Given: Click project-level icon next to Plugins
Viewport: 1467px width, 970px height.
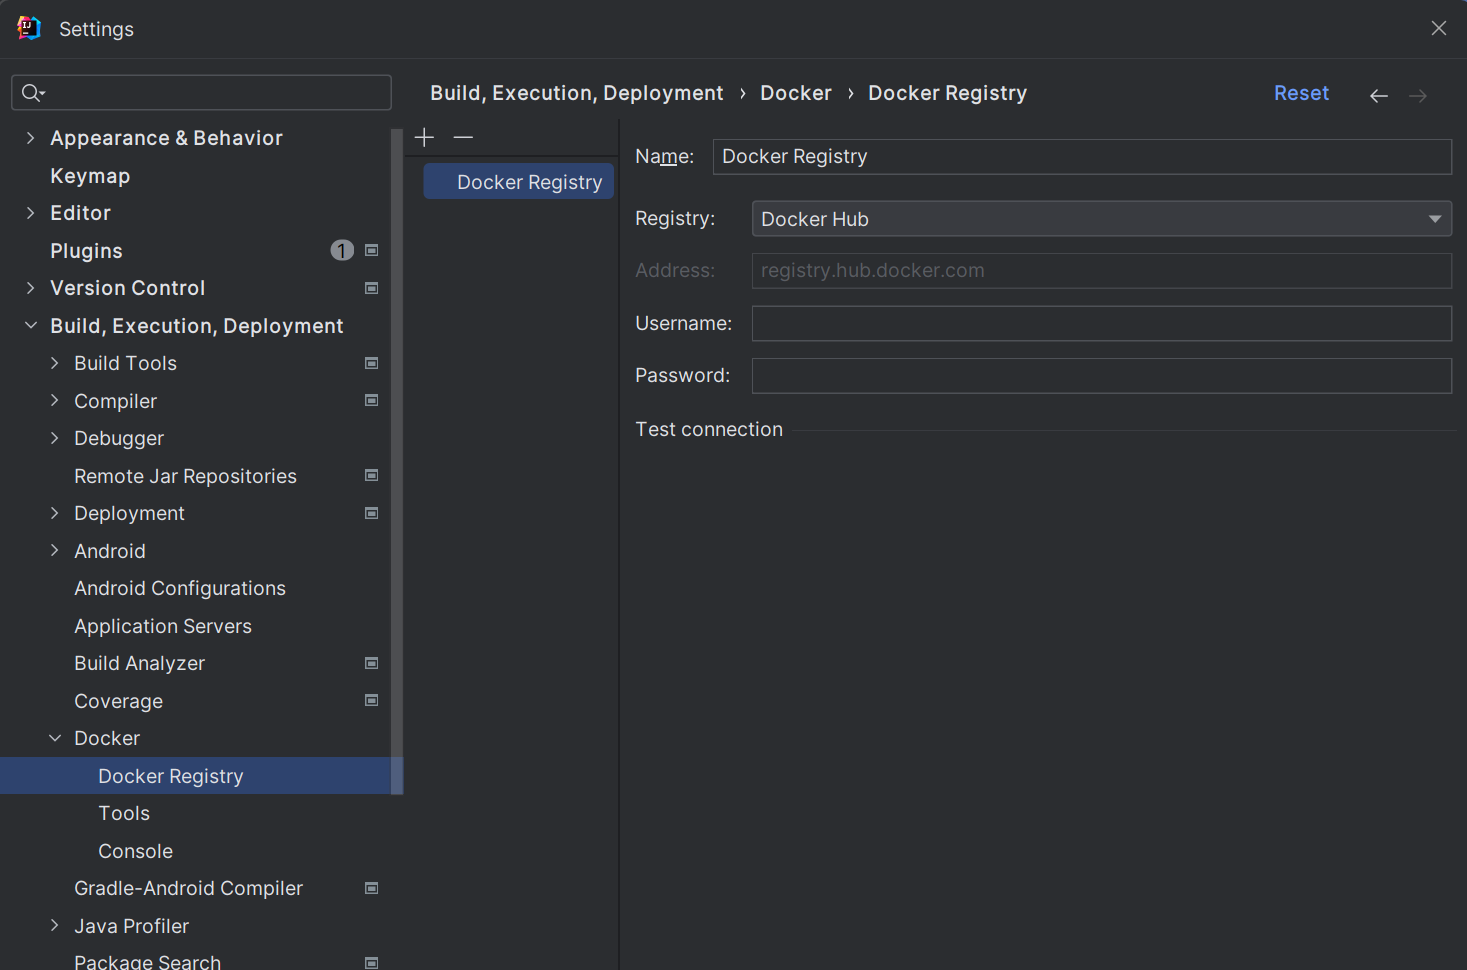Looking at the screenshot, I should tap(372, 250).
